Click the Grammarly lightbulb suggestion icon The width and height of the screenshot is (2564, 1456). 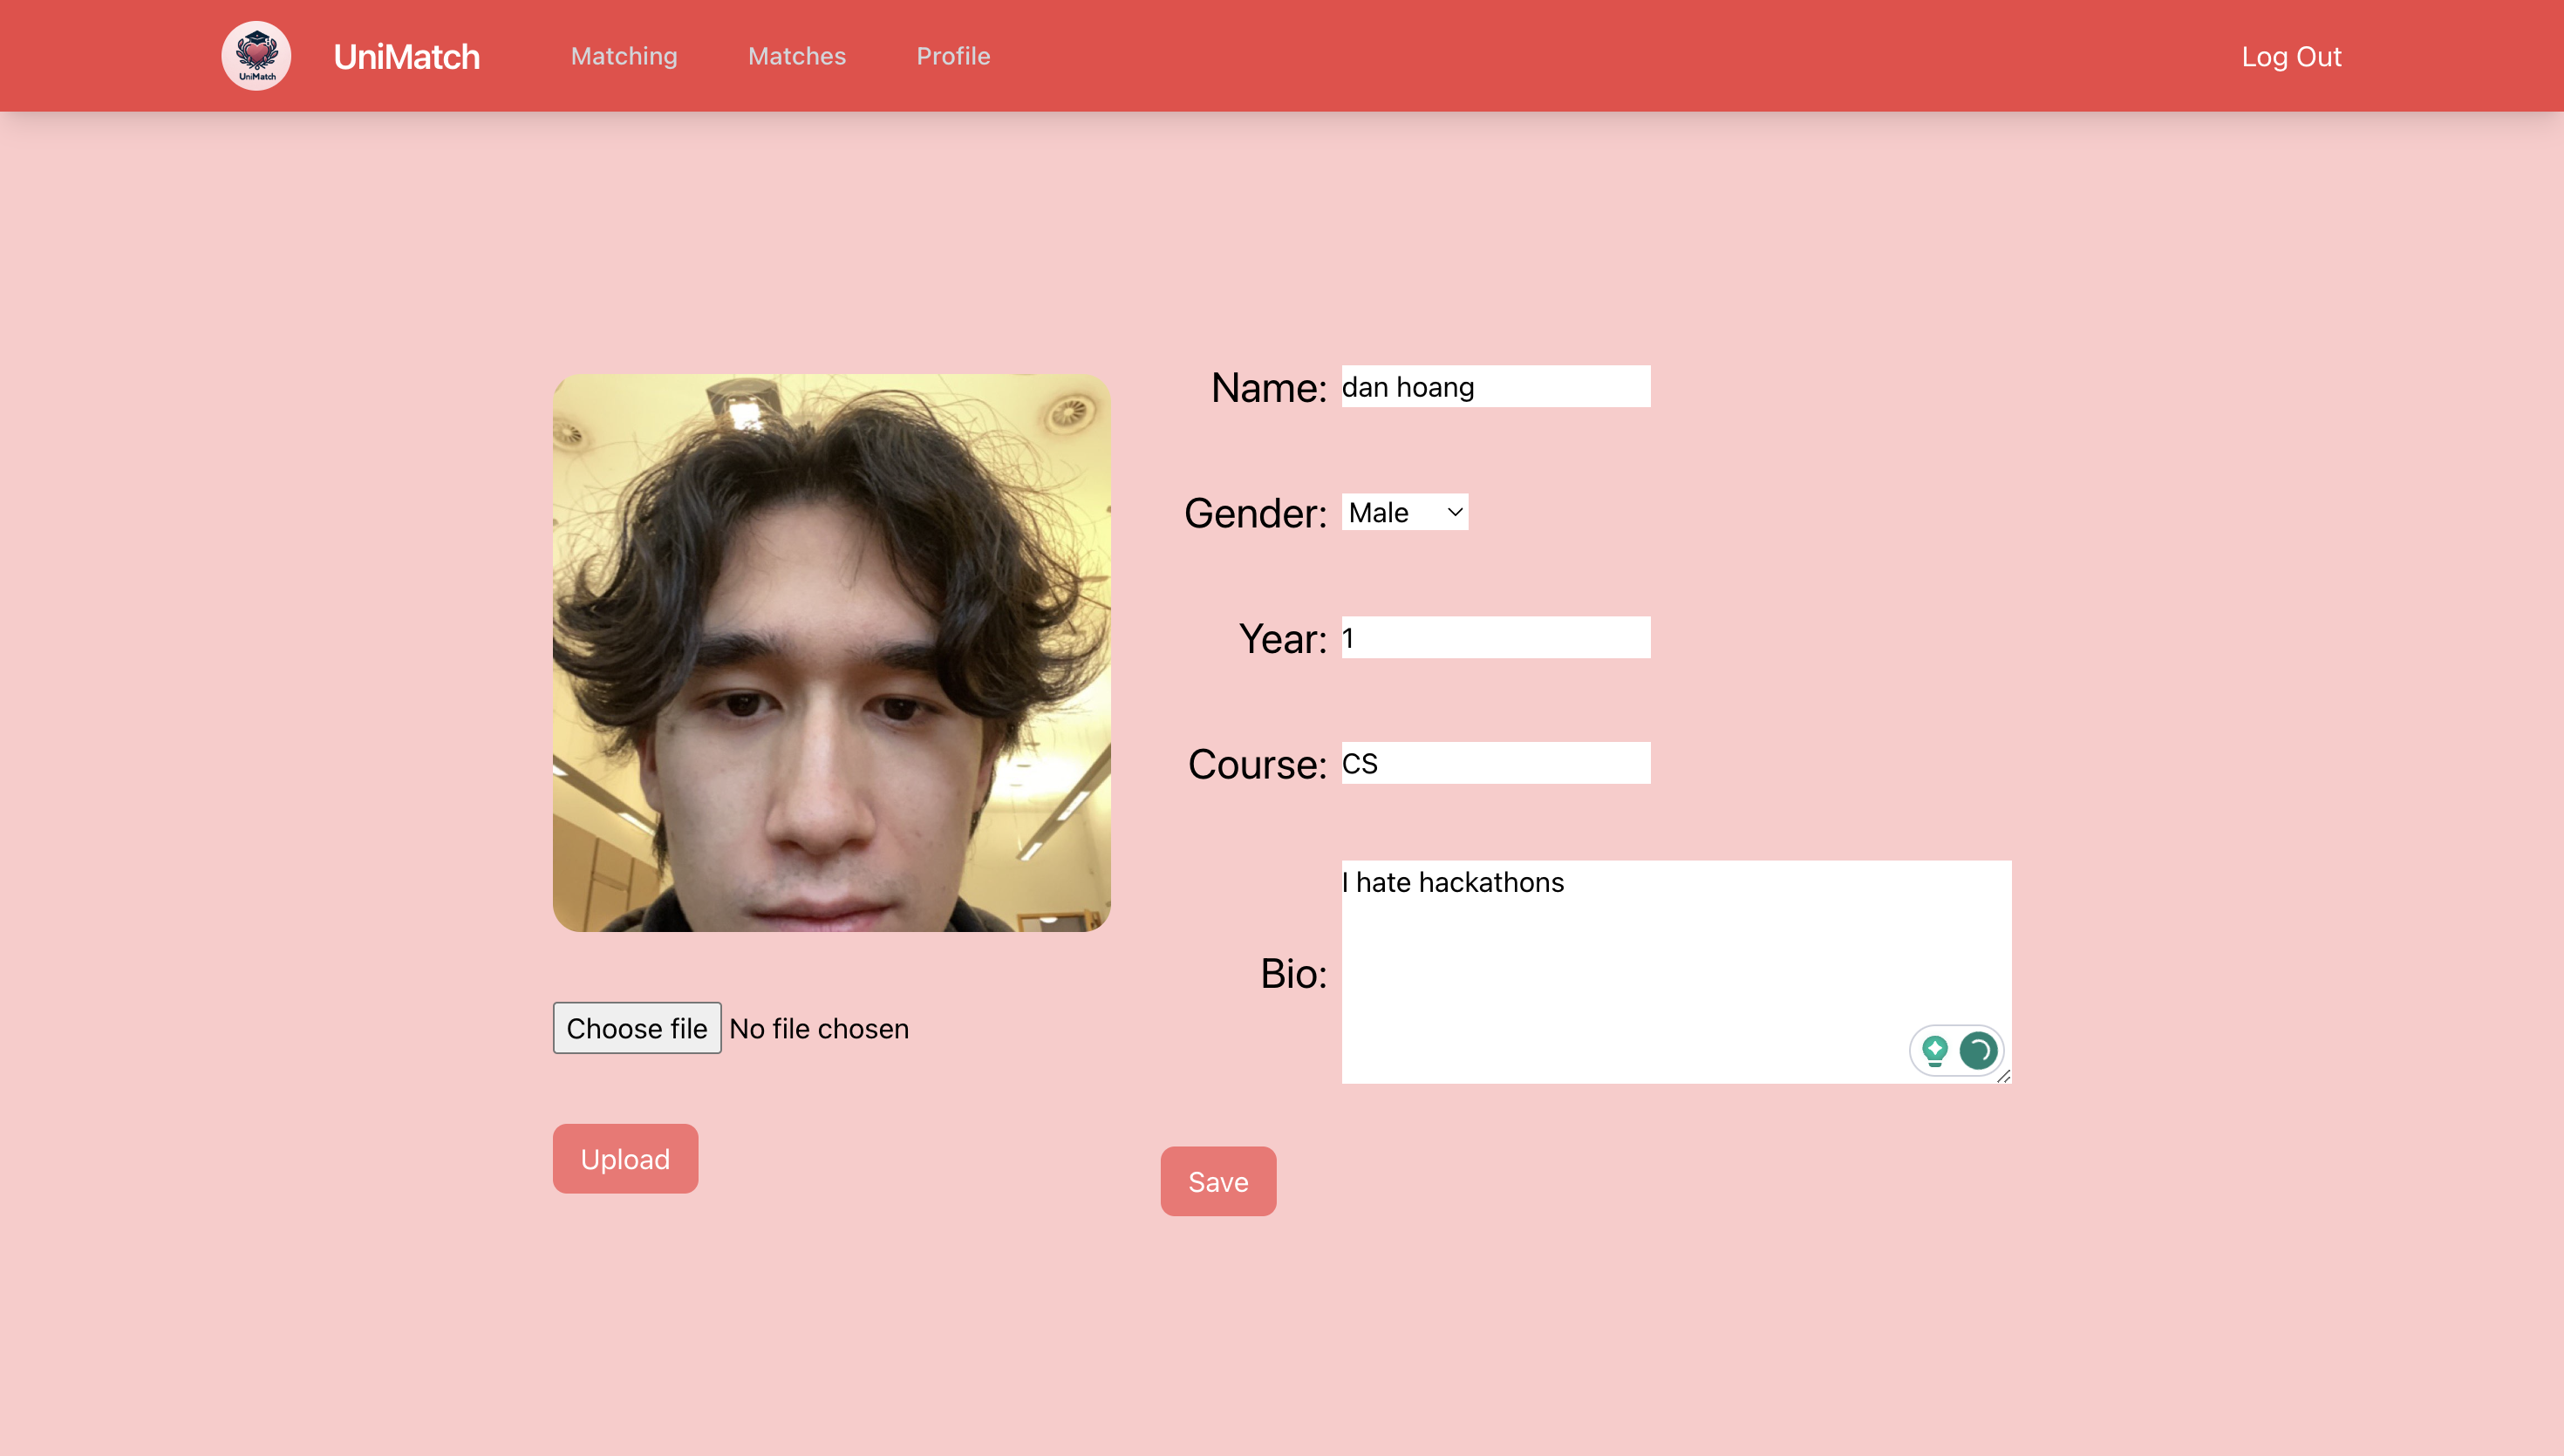tap(1934, 1050)
